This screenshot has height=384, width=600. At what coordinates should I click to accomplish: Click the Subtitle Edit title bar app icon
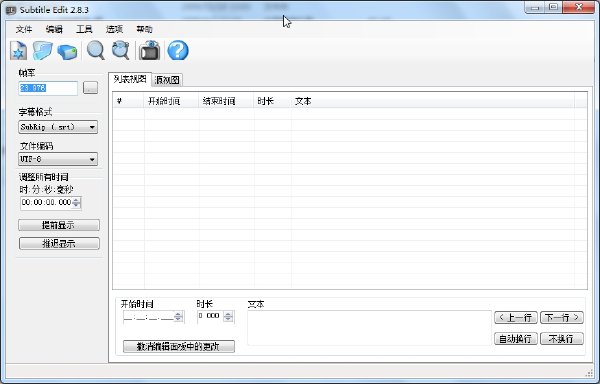point(11,10)
